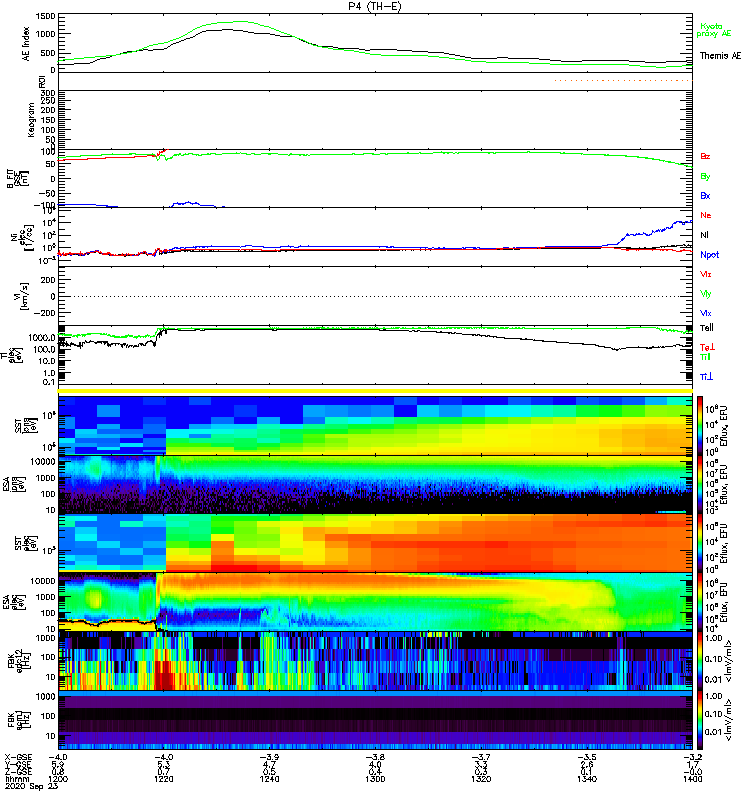Click the red "Bz" legend entry
The width and height of the screenshot is (750, 800).
(705, 157)
